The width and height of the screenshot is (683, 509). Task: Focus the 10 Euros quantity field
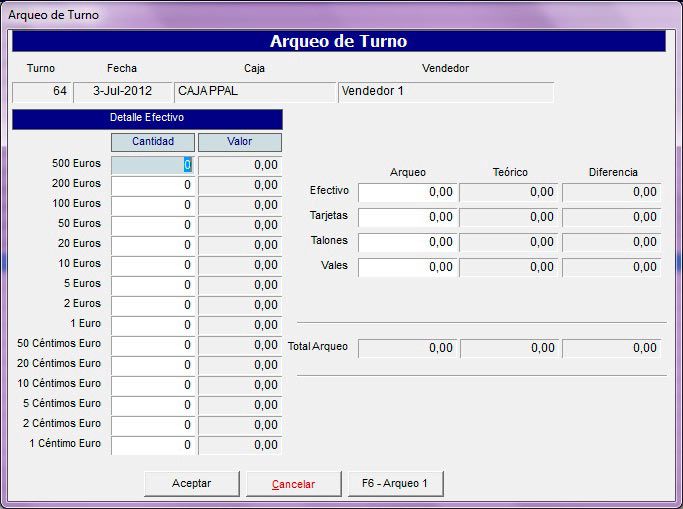(x=153, y=265)
